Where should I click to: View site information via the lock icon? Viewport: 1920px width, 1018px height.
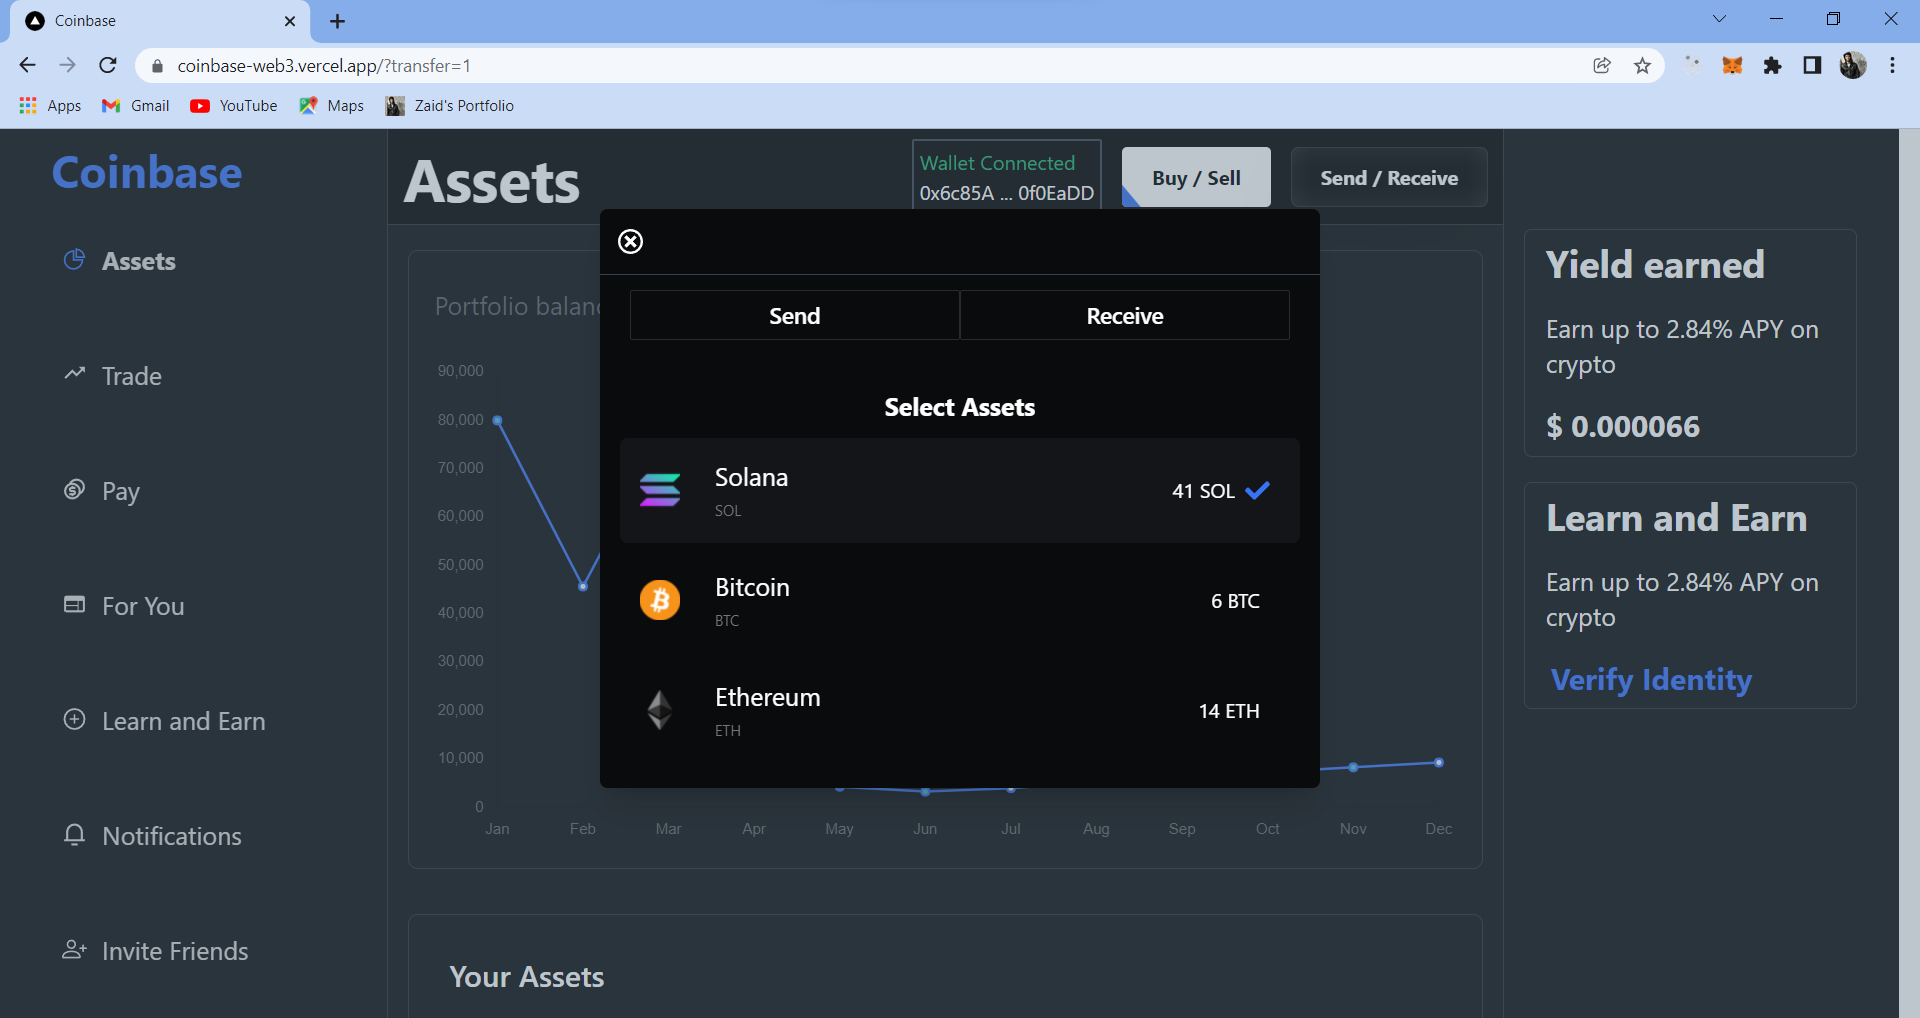(156, 66)
